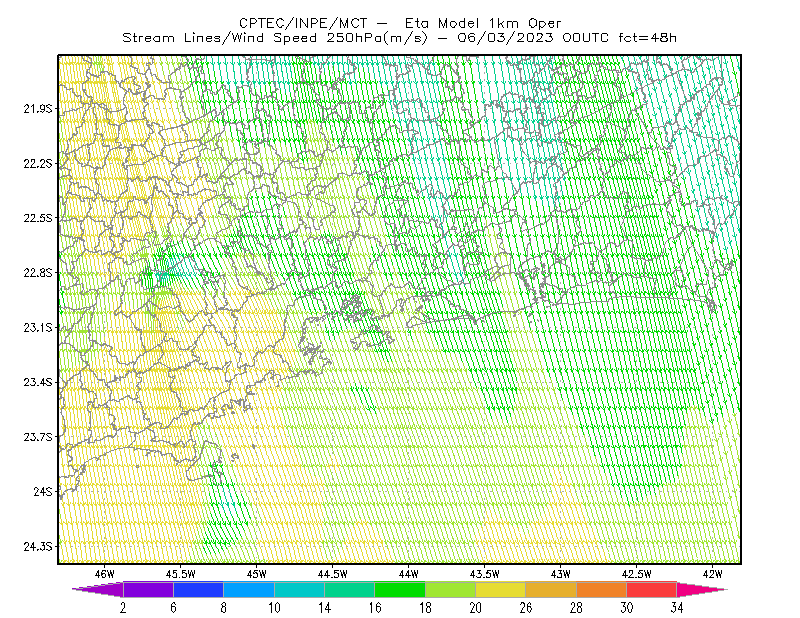Click the legend value '10'
This screenshot has width=800, height=618.
tap(274, 608)
